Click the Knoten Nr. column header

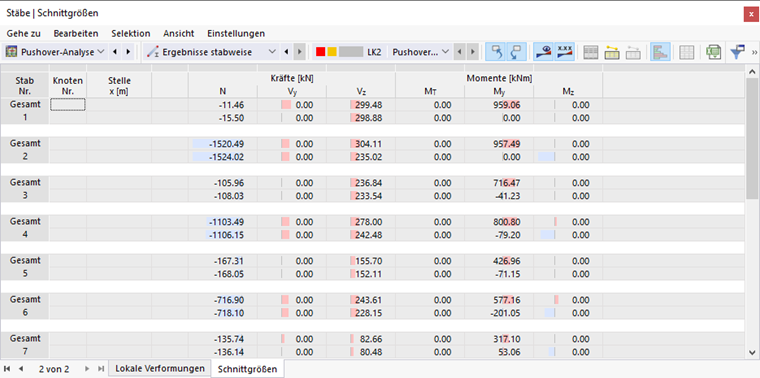pyautogui.click(x=68, y=86)
